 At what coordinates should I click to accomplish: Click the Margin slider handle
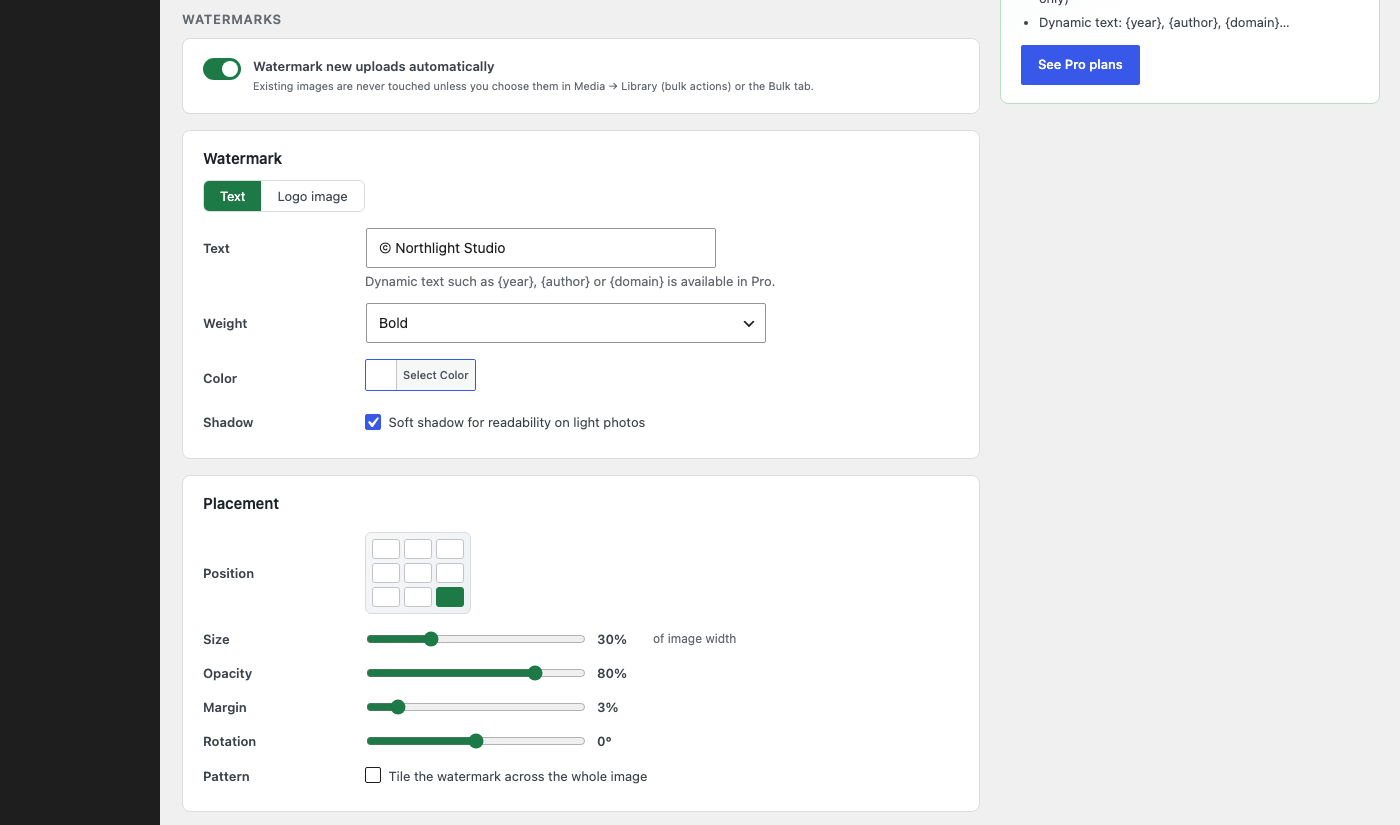pyautogui.click(x=398, y=707)
